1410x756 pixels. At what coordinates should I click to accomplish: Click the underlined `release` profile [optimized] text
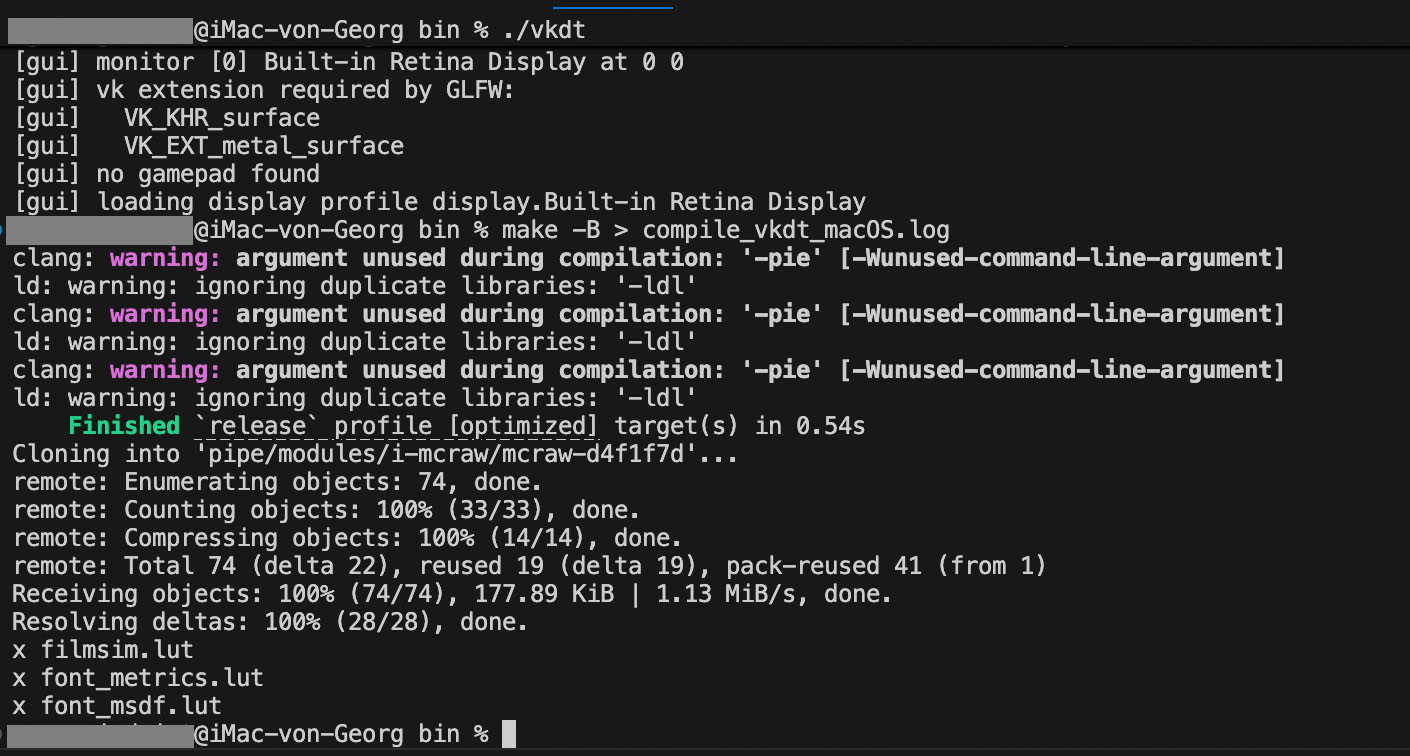(x=396, y=427)
